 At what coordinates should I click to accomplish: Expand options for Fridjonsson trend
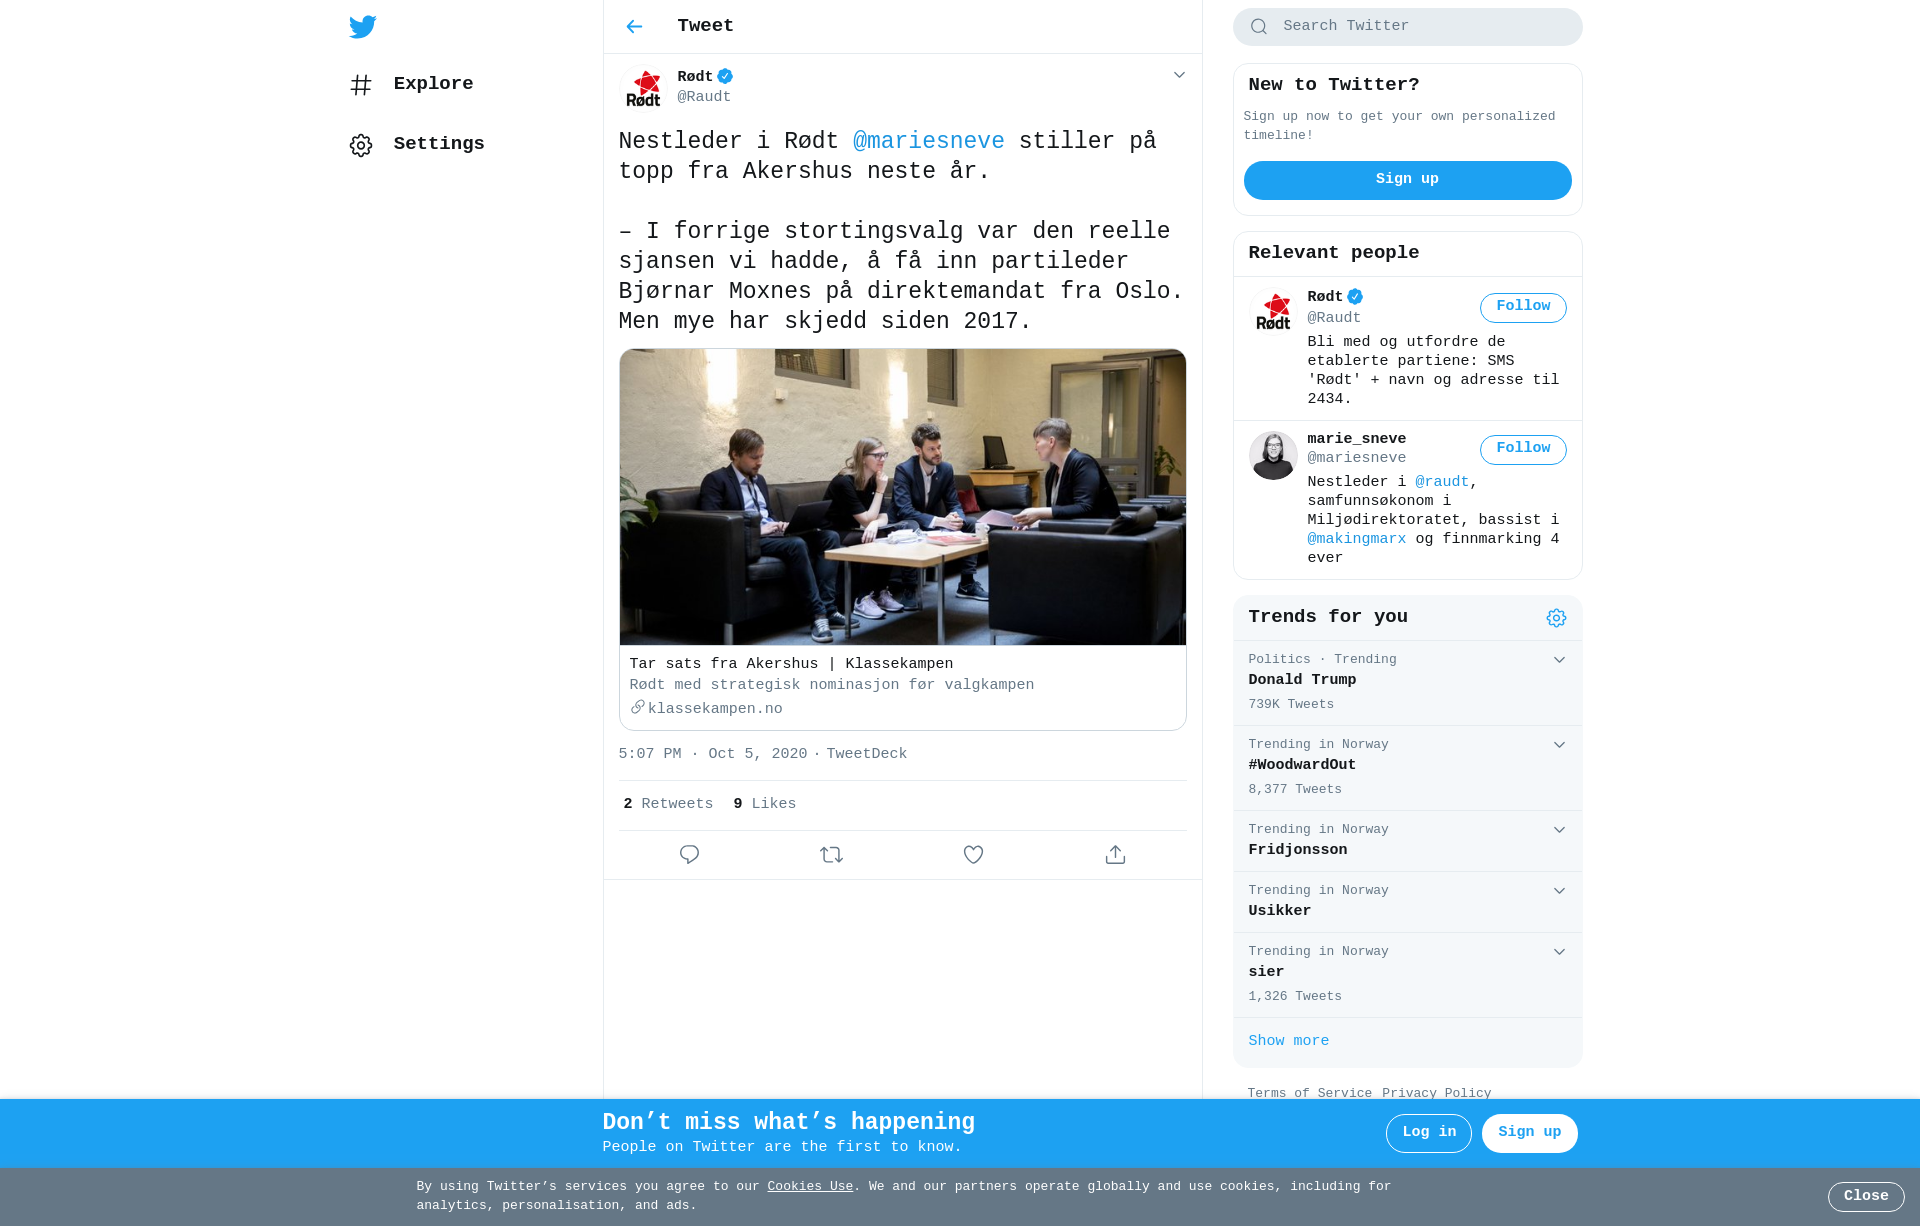pos(1559,830)
